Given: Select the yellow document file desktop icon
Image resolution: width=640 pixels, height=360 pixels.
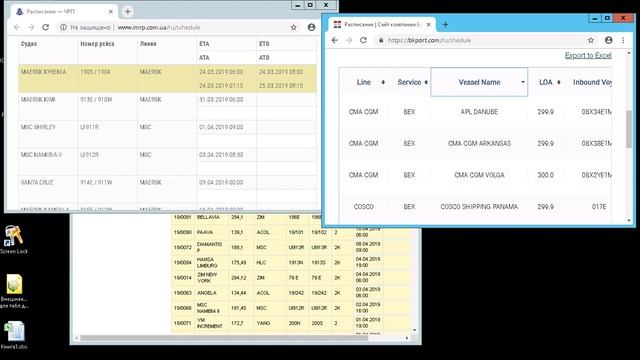Looking at the screenshot, I should click(14, 291).
